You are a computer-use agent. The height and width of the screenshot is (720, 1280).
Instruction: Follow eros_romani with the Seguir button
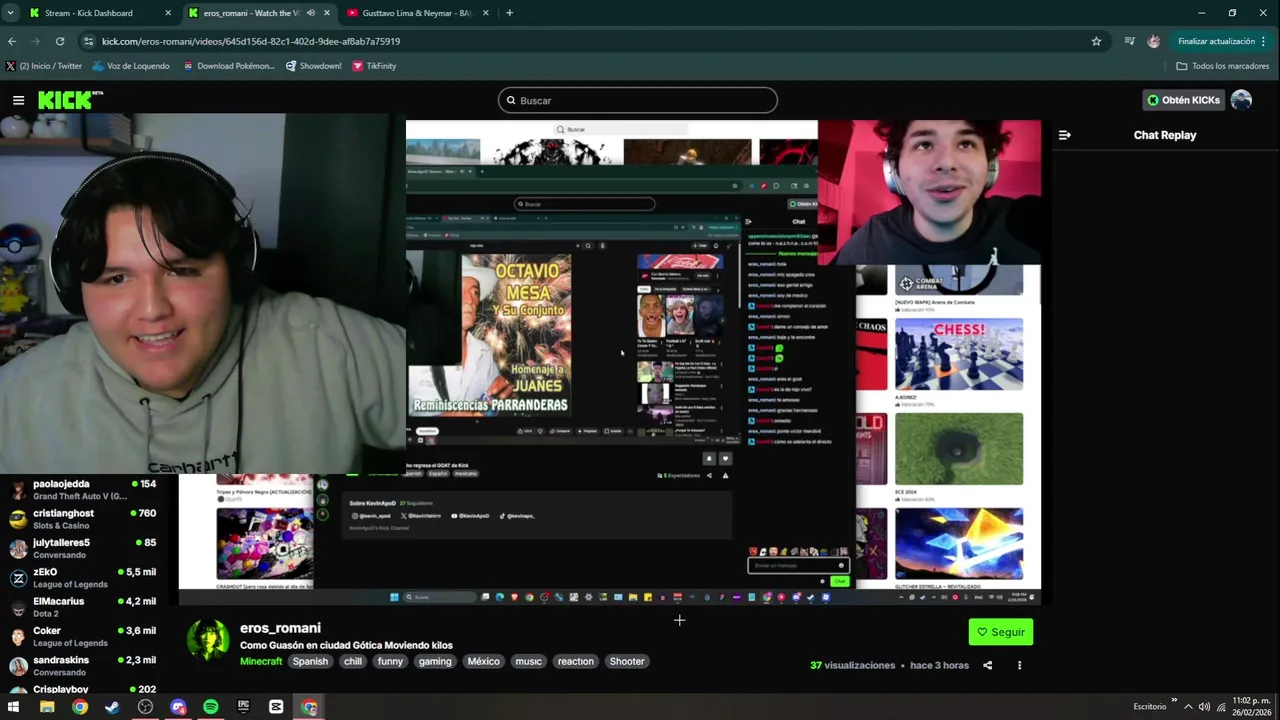tap(1001, 632)
